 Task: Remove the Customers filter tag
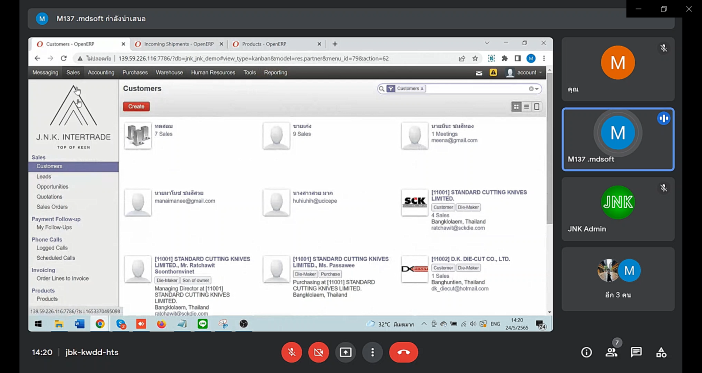coord(422,89)
